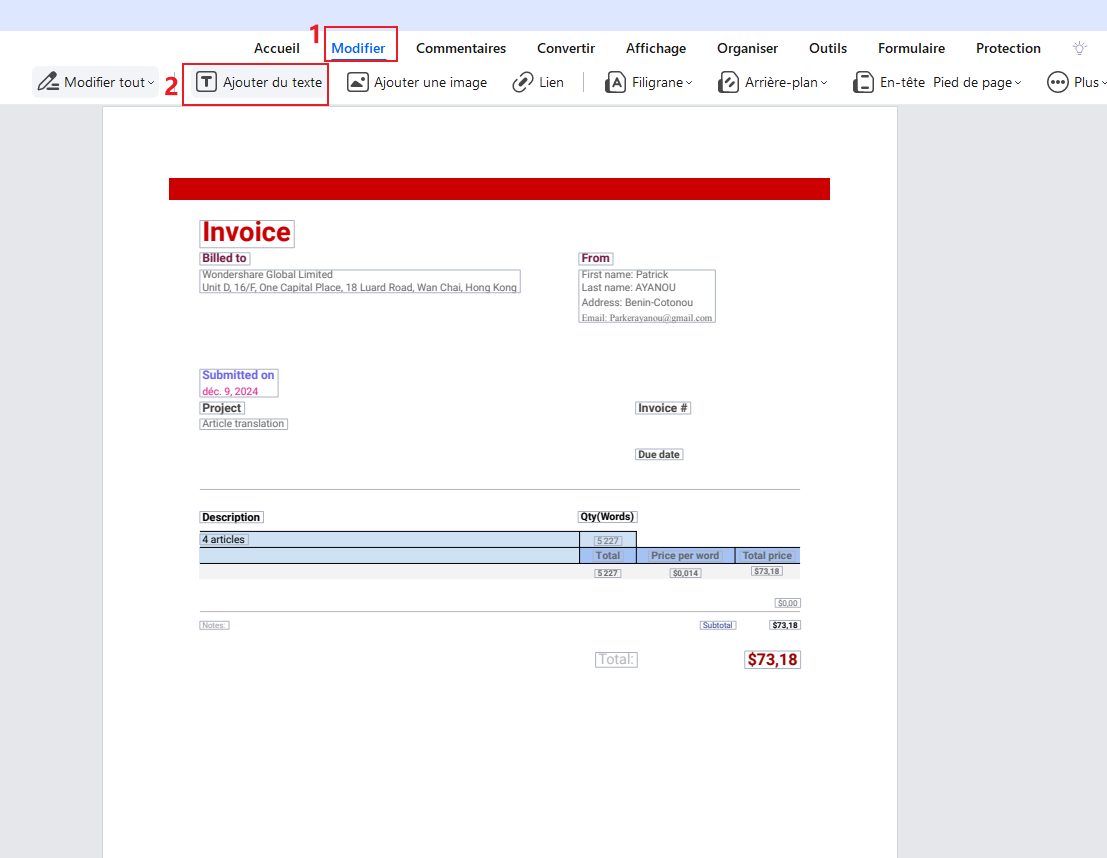
Task: Switch to the Affichage tab
Action: [656, 48]
